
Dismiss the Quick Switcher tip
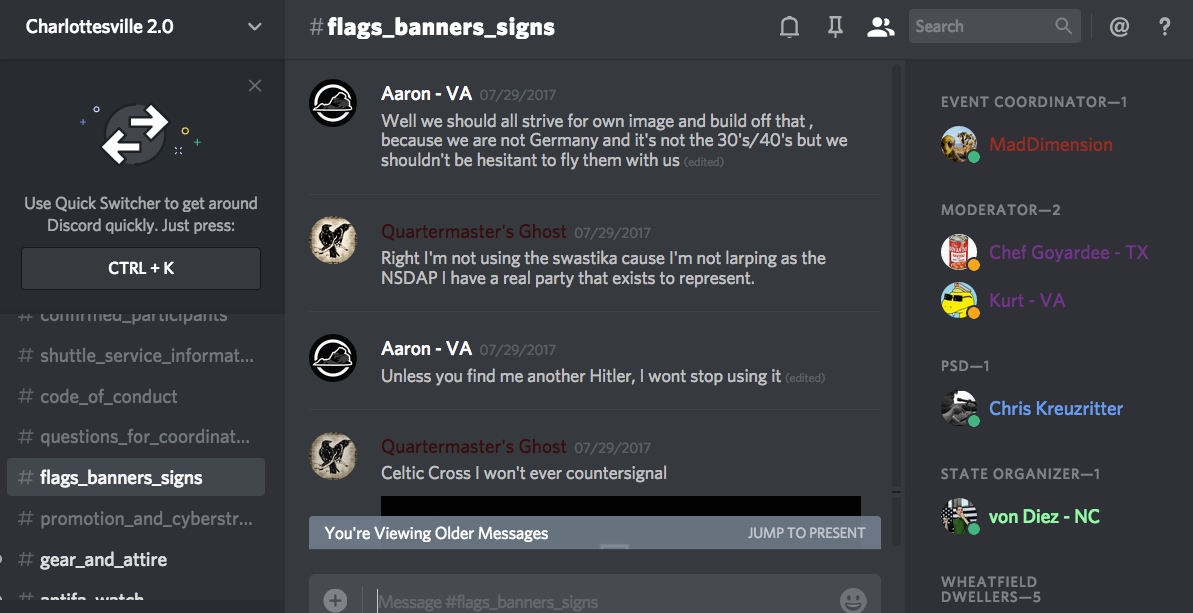point(255,86)
